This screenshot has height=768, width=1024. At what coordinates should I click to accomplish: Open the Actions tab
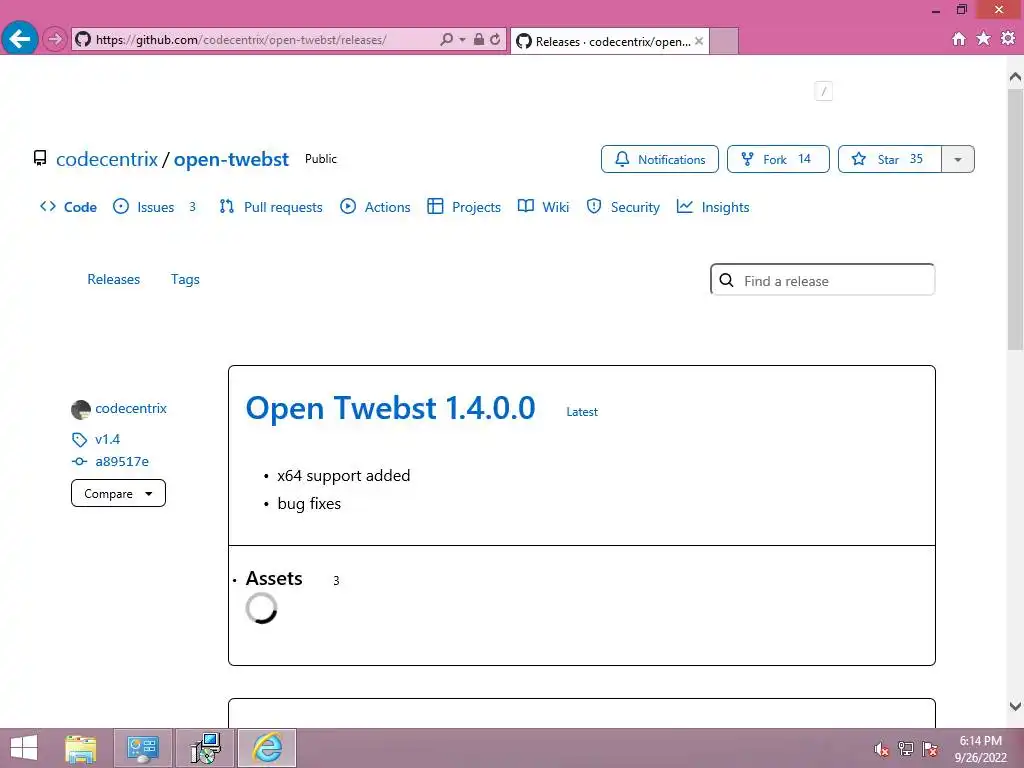point(376,207)
